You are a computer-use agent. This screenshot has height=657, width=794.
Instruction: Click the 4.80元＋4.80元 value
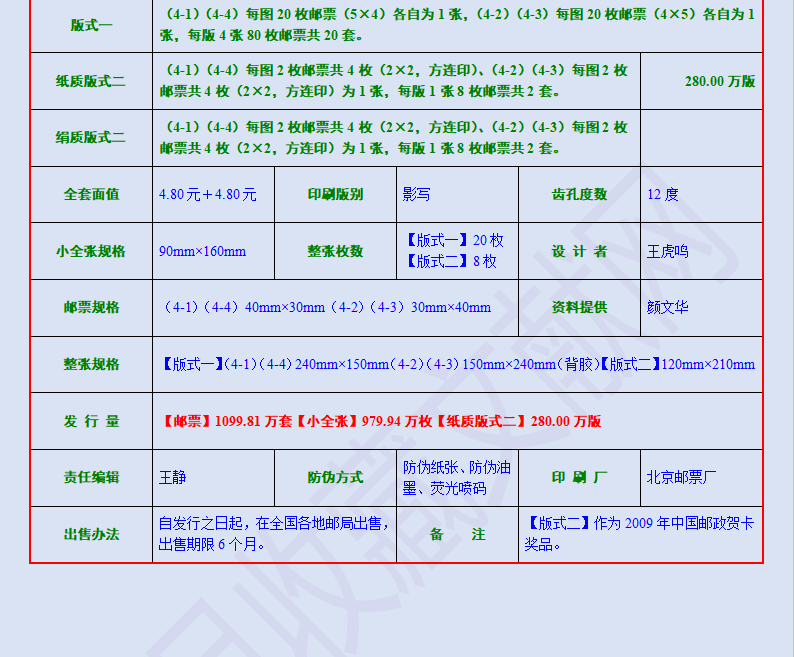(208, 194)
